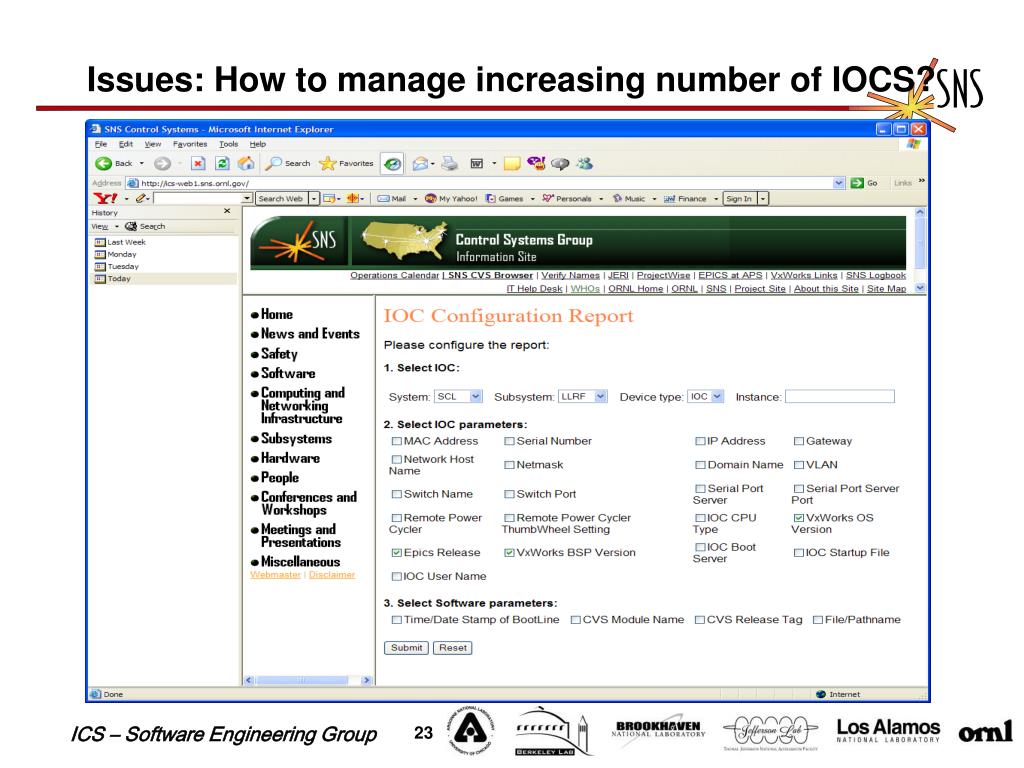Expand the address bar URL dropdown arrow
The image size is (1024, 768).
839,184
